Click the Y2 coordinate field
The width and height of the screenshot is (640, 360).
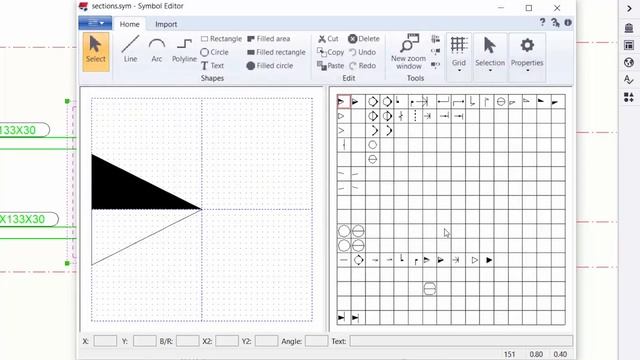point(266,341)
